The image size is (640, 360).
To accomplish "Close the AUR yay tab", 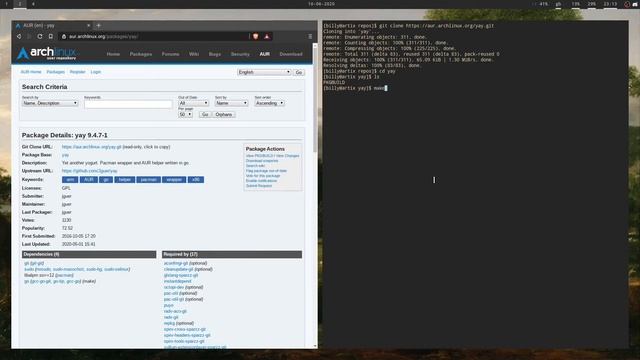I will point(89,25).
